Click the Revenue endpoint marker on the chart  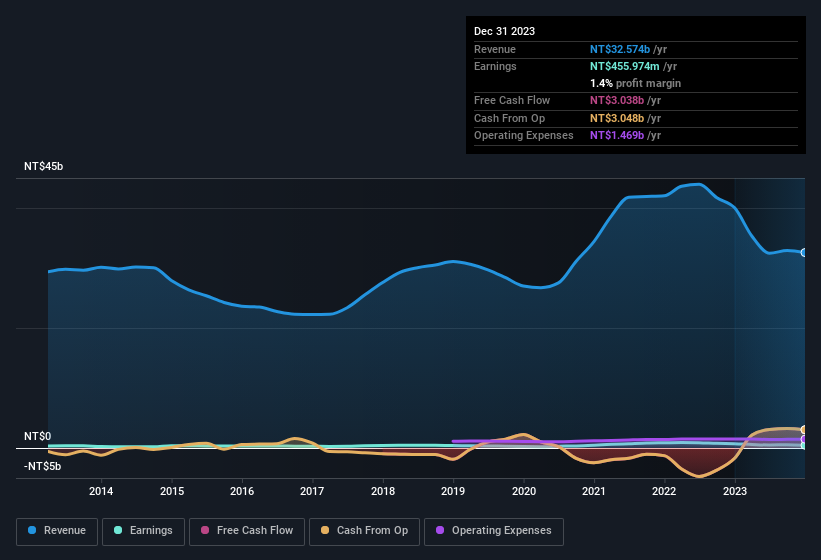click(804, 253)
